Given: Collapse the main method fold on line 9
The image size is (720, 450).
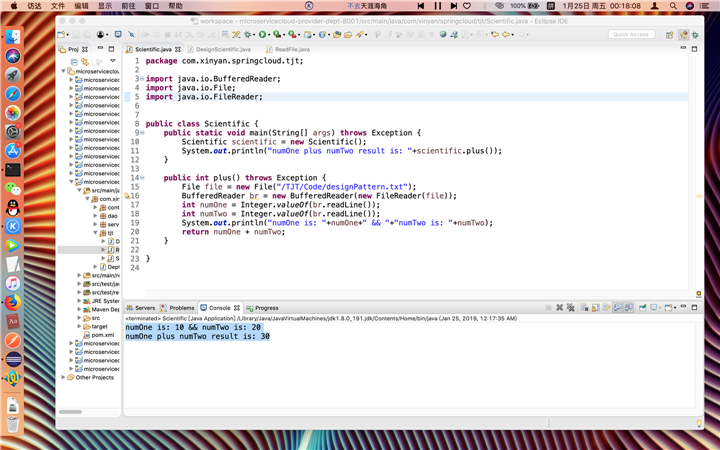Looking at the screenshot, I should coord(142,133).
